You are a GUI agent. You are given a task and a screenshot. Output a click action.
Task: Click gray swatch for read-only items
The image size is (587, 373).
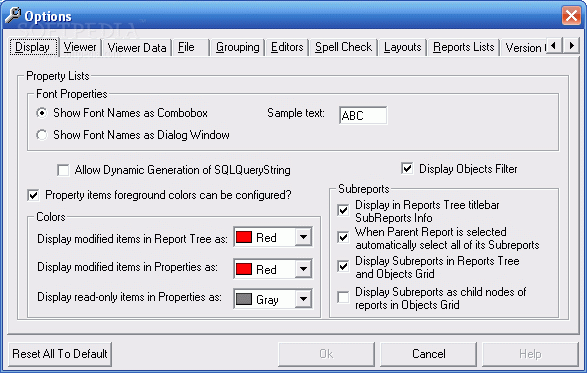[244, 299]
